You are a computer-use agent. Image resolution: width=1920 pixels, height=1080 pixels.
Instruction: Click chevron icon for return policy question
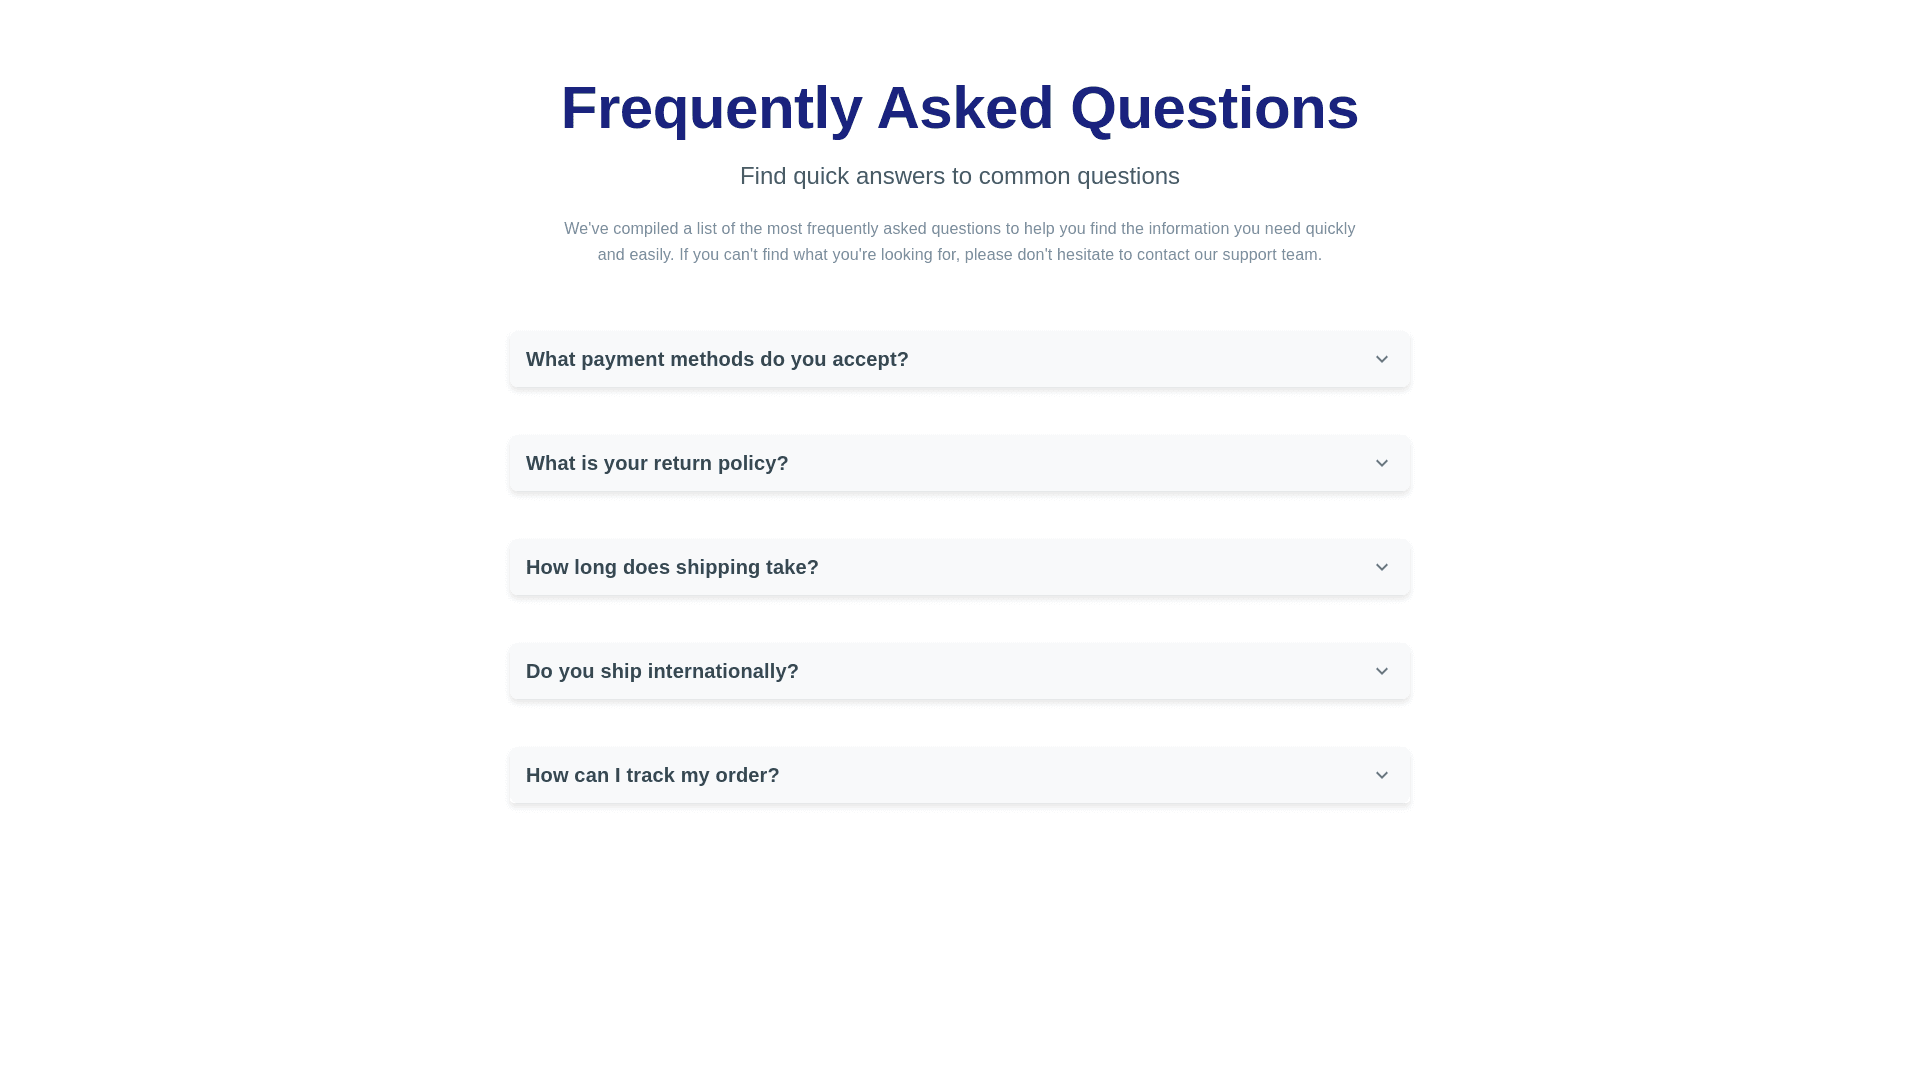(1381, 463)
